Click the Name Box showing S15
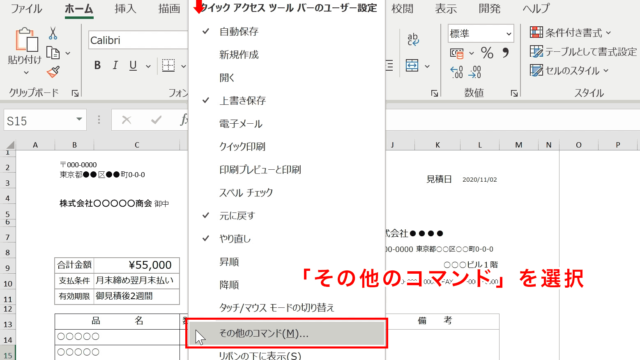The width and height of the screenshot is (640, 360). click(x=39, y=120)
